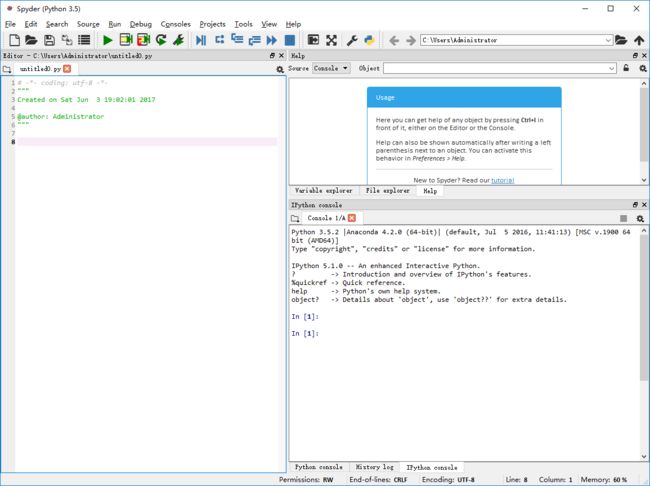Click the Help pane vertical scrollbar
The width and height of the screenshot is (650, 486).
(644, 131)
